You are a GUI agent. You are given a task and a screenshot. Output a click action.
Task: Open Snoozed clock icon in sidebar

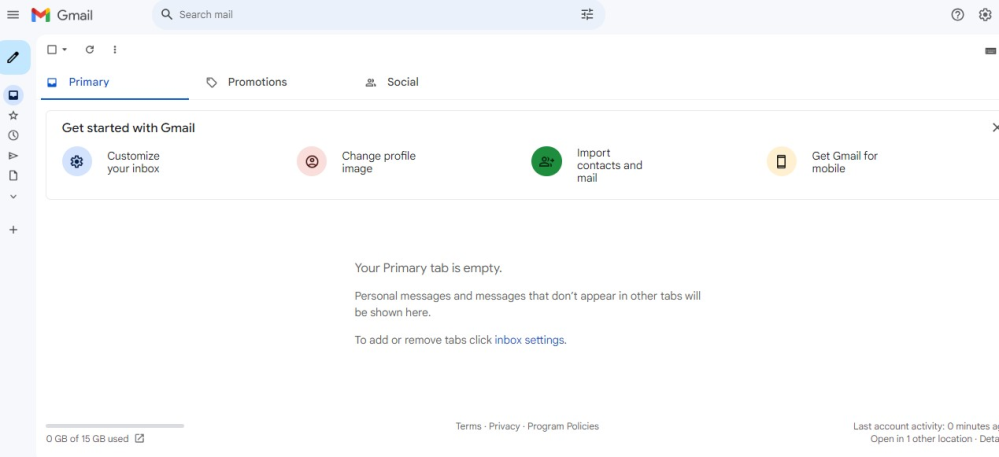pos(13,135)
